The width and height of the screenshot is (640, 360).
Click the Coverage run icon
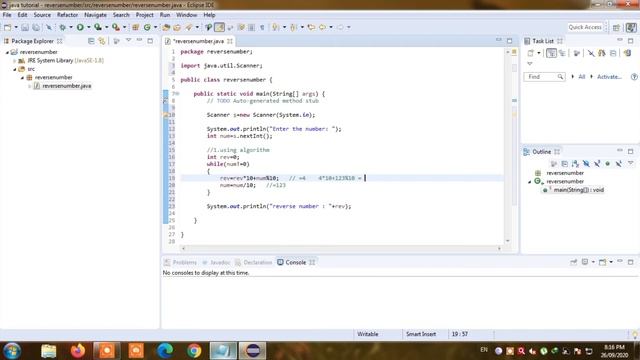[x=98, y=27]
